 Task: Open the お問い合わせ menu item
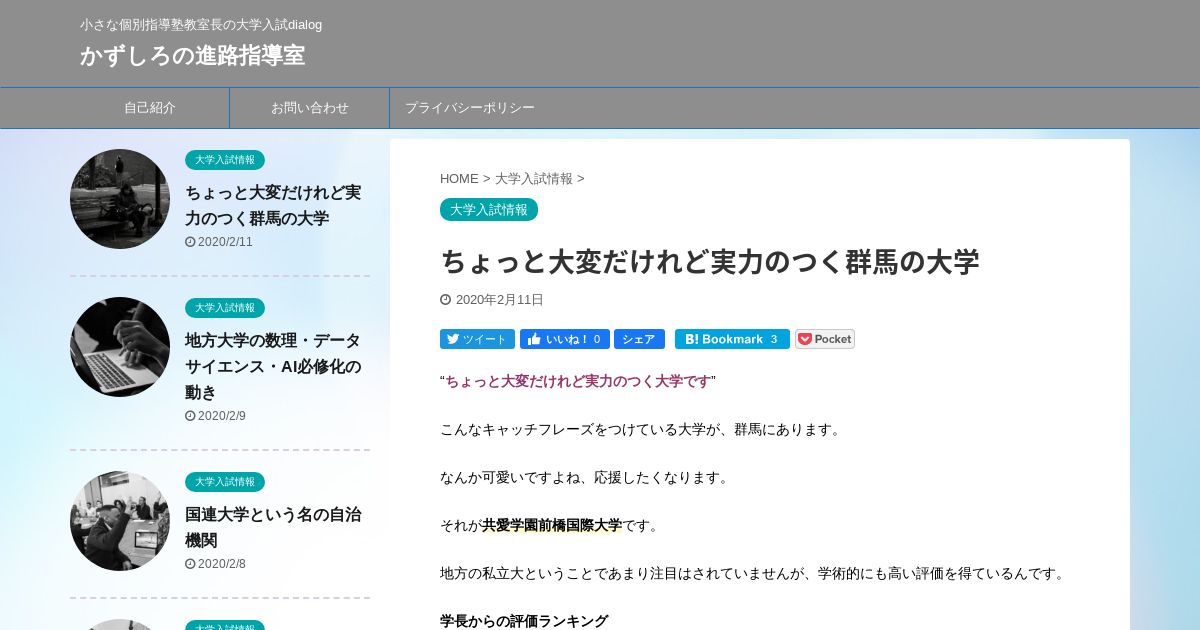coord(310,108)
